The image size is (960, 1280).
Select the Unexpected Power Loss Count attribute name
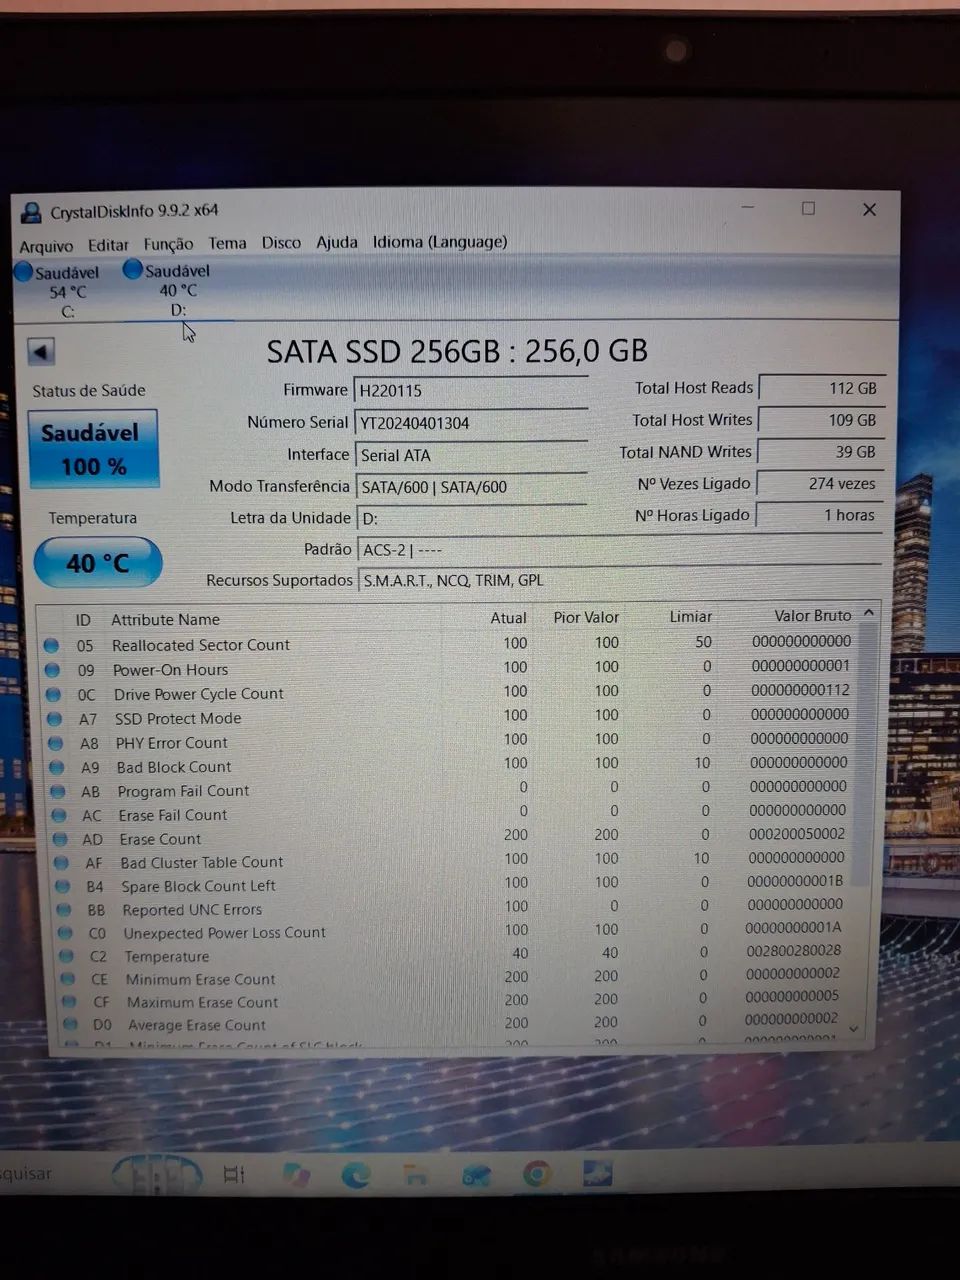225,933
